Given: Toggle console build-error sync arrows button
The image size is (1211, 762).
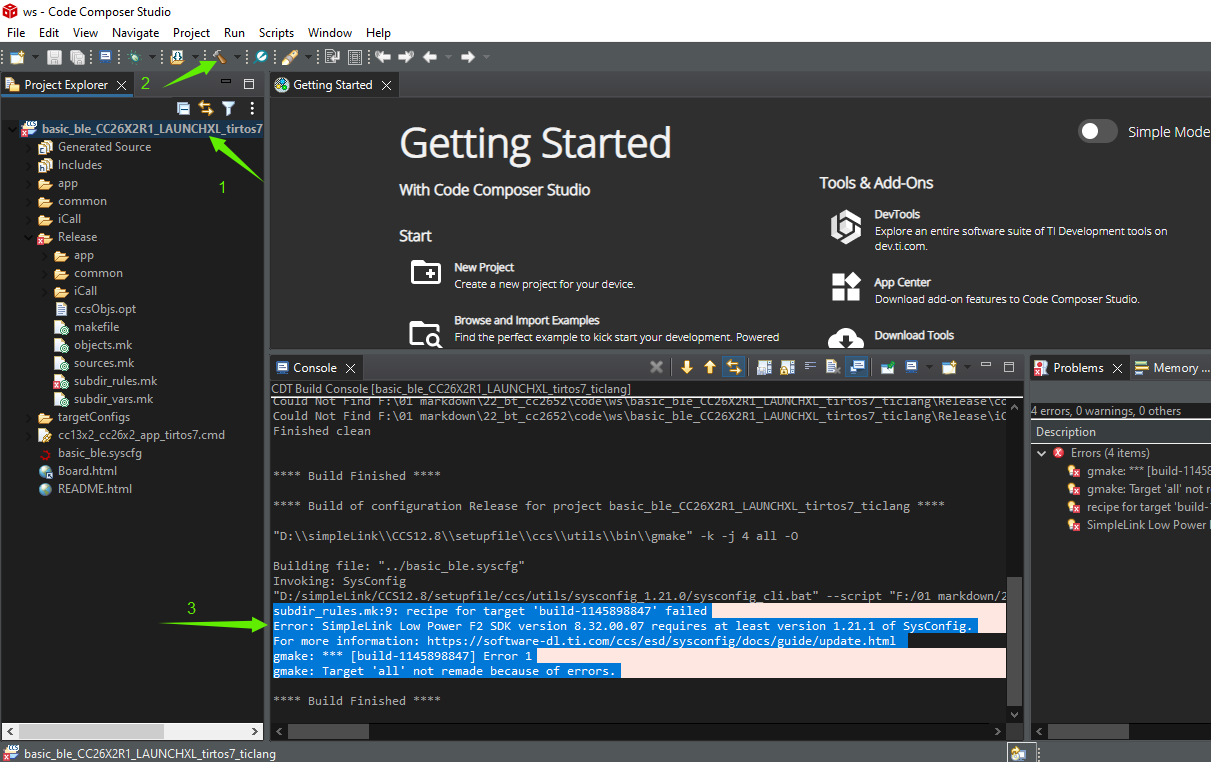Looking at the screenshot, I should pyautogui.click(x=733, y=367).
